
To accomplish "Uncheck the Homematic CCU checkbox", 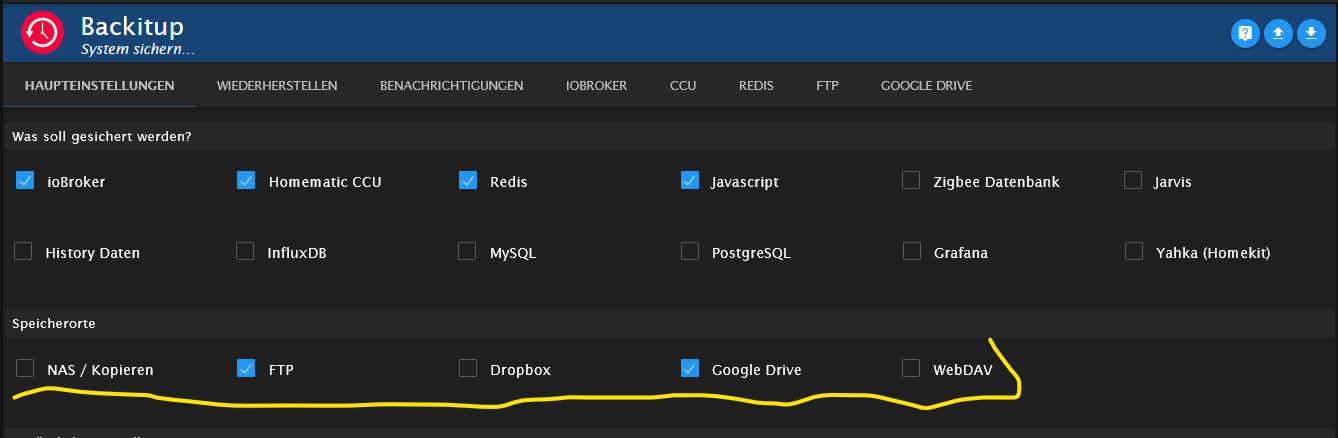I will (x=246, y=181).
